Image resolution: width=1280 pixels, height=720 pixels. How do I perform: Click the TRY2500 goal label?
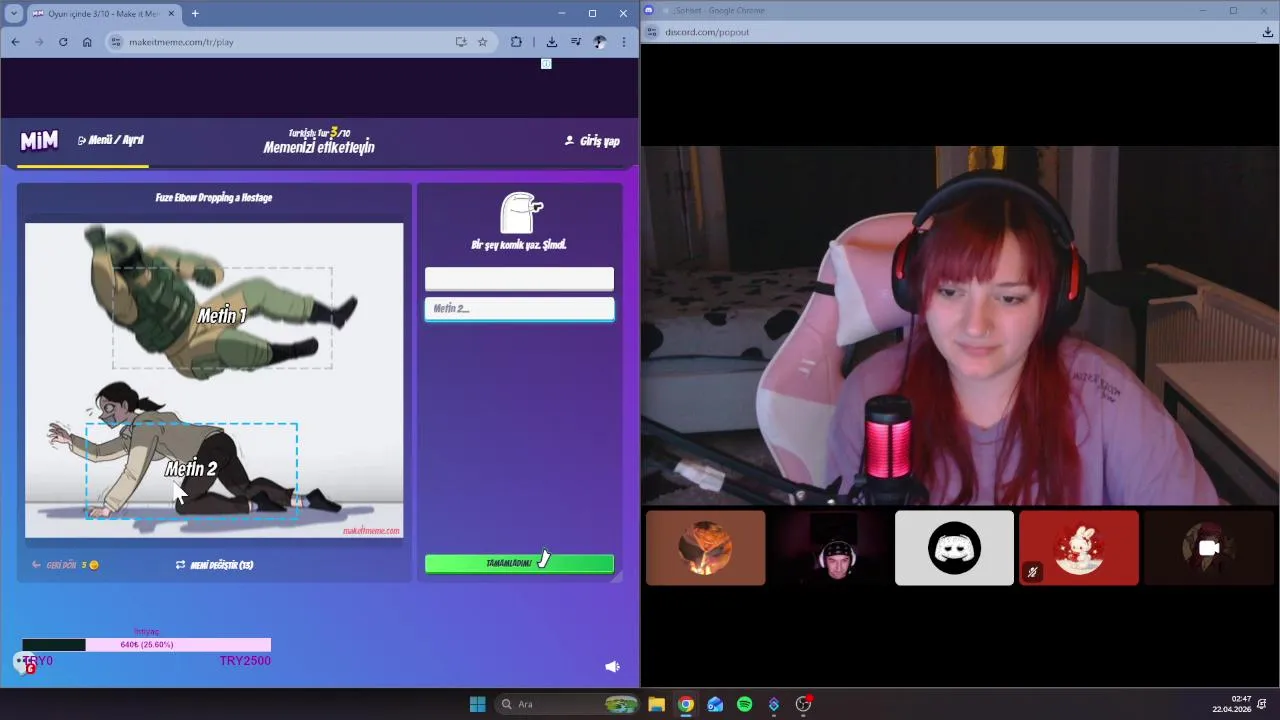point(245,661)
